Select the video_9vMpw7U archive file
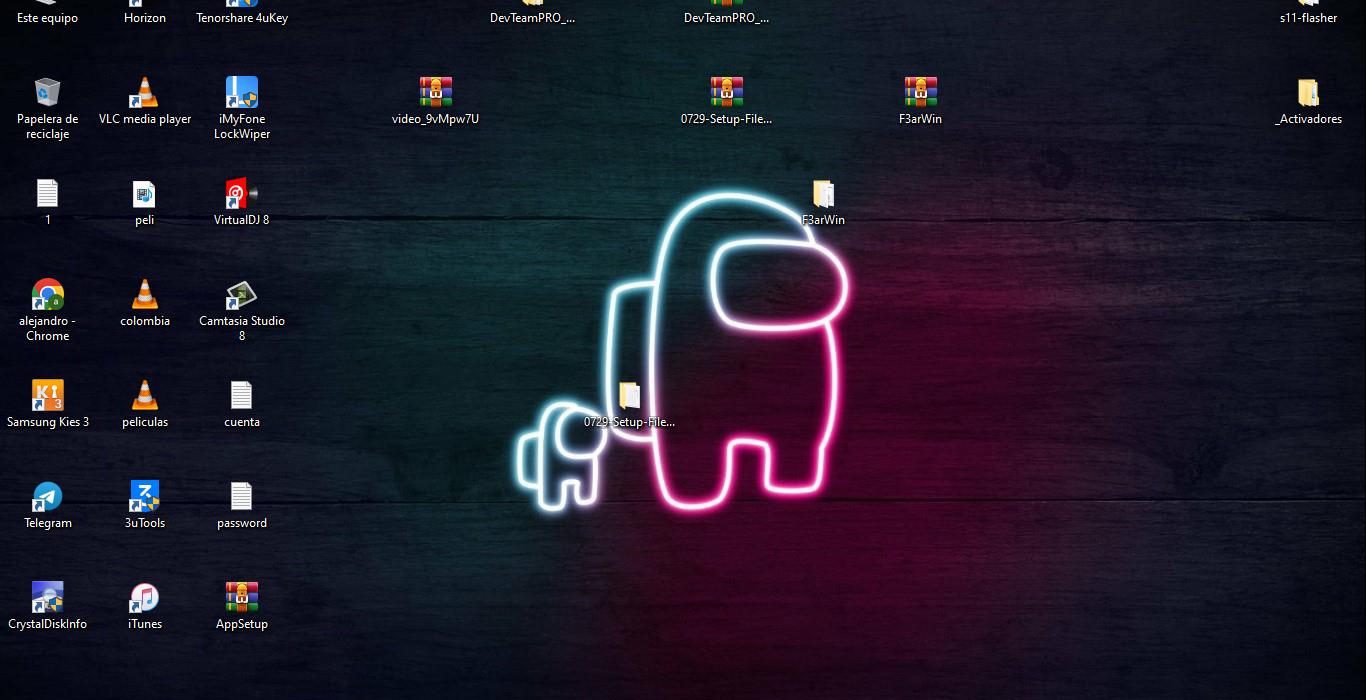The height and width of the screenshot is (700, 1366). click(435, 94)
